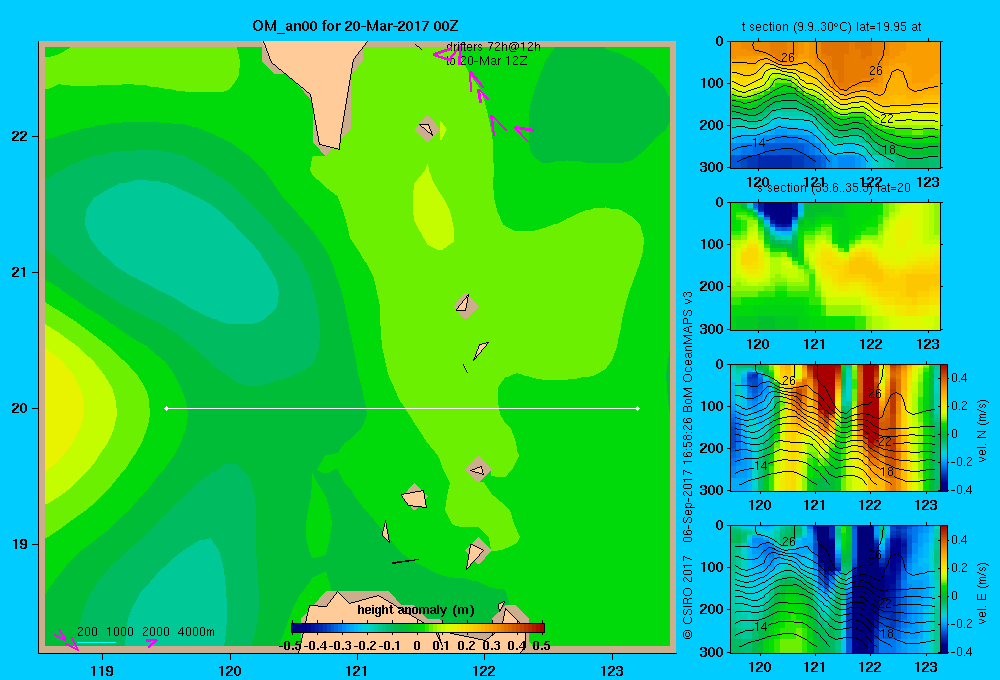The width and height of the screenshot is (1000, 680).
Task: Click the depth 100 label of temperature section
Action: pyautogui.click(x=711, y=83)
